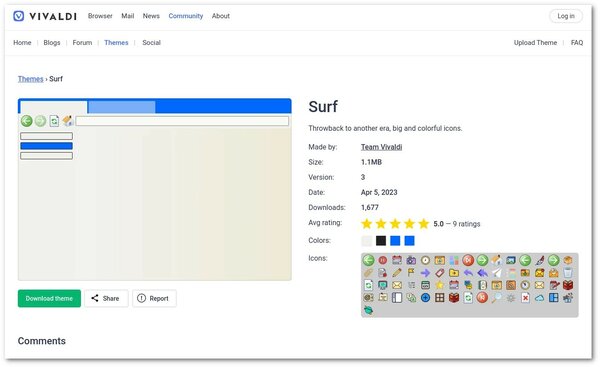Click the Surf theme preview image
Viewport: 600px width, 367px height.
coord(155,189)
